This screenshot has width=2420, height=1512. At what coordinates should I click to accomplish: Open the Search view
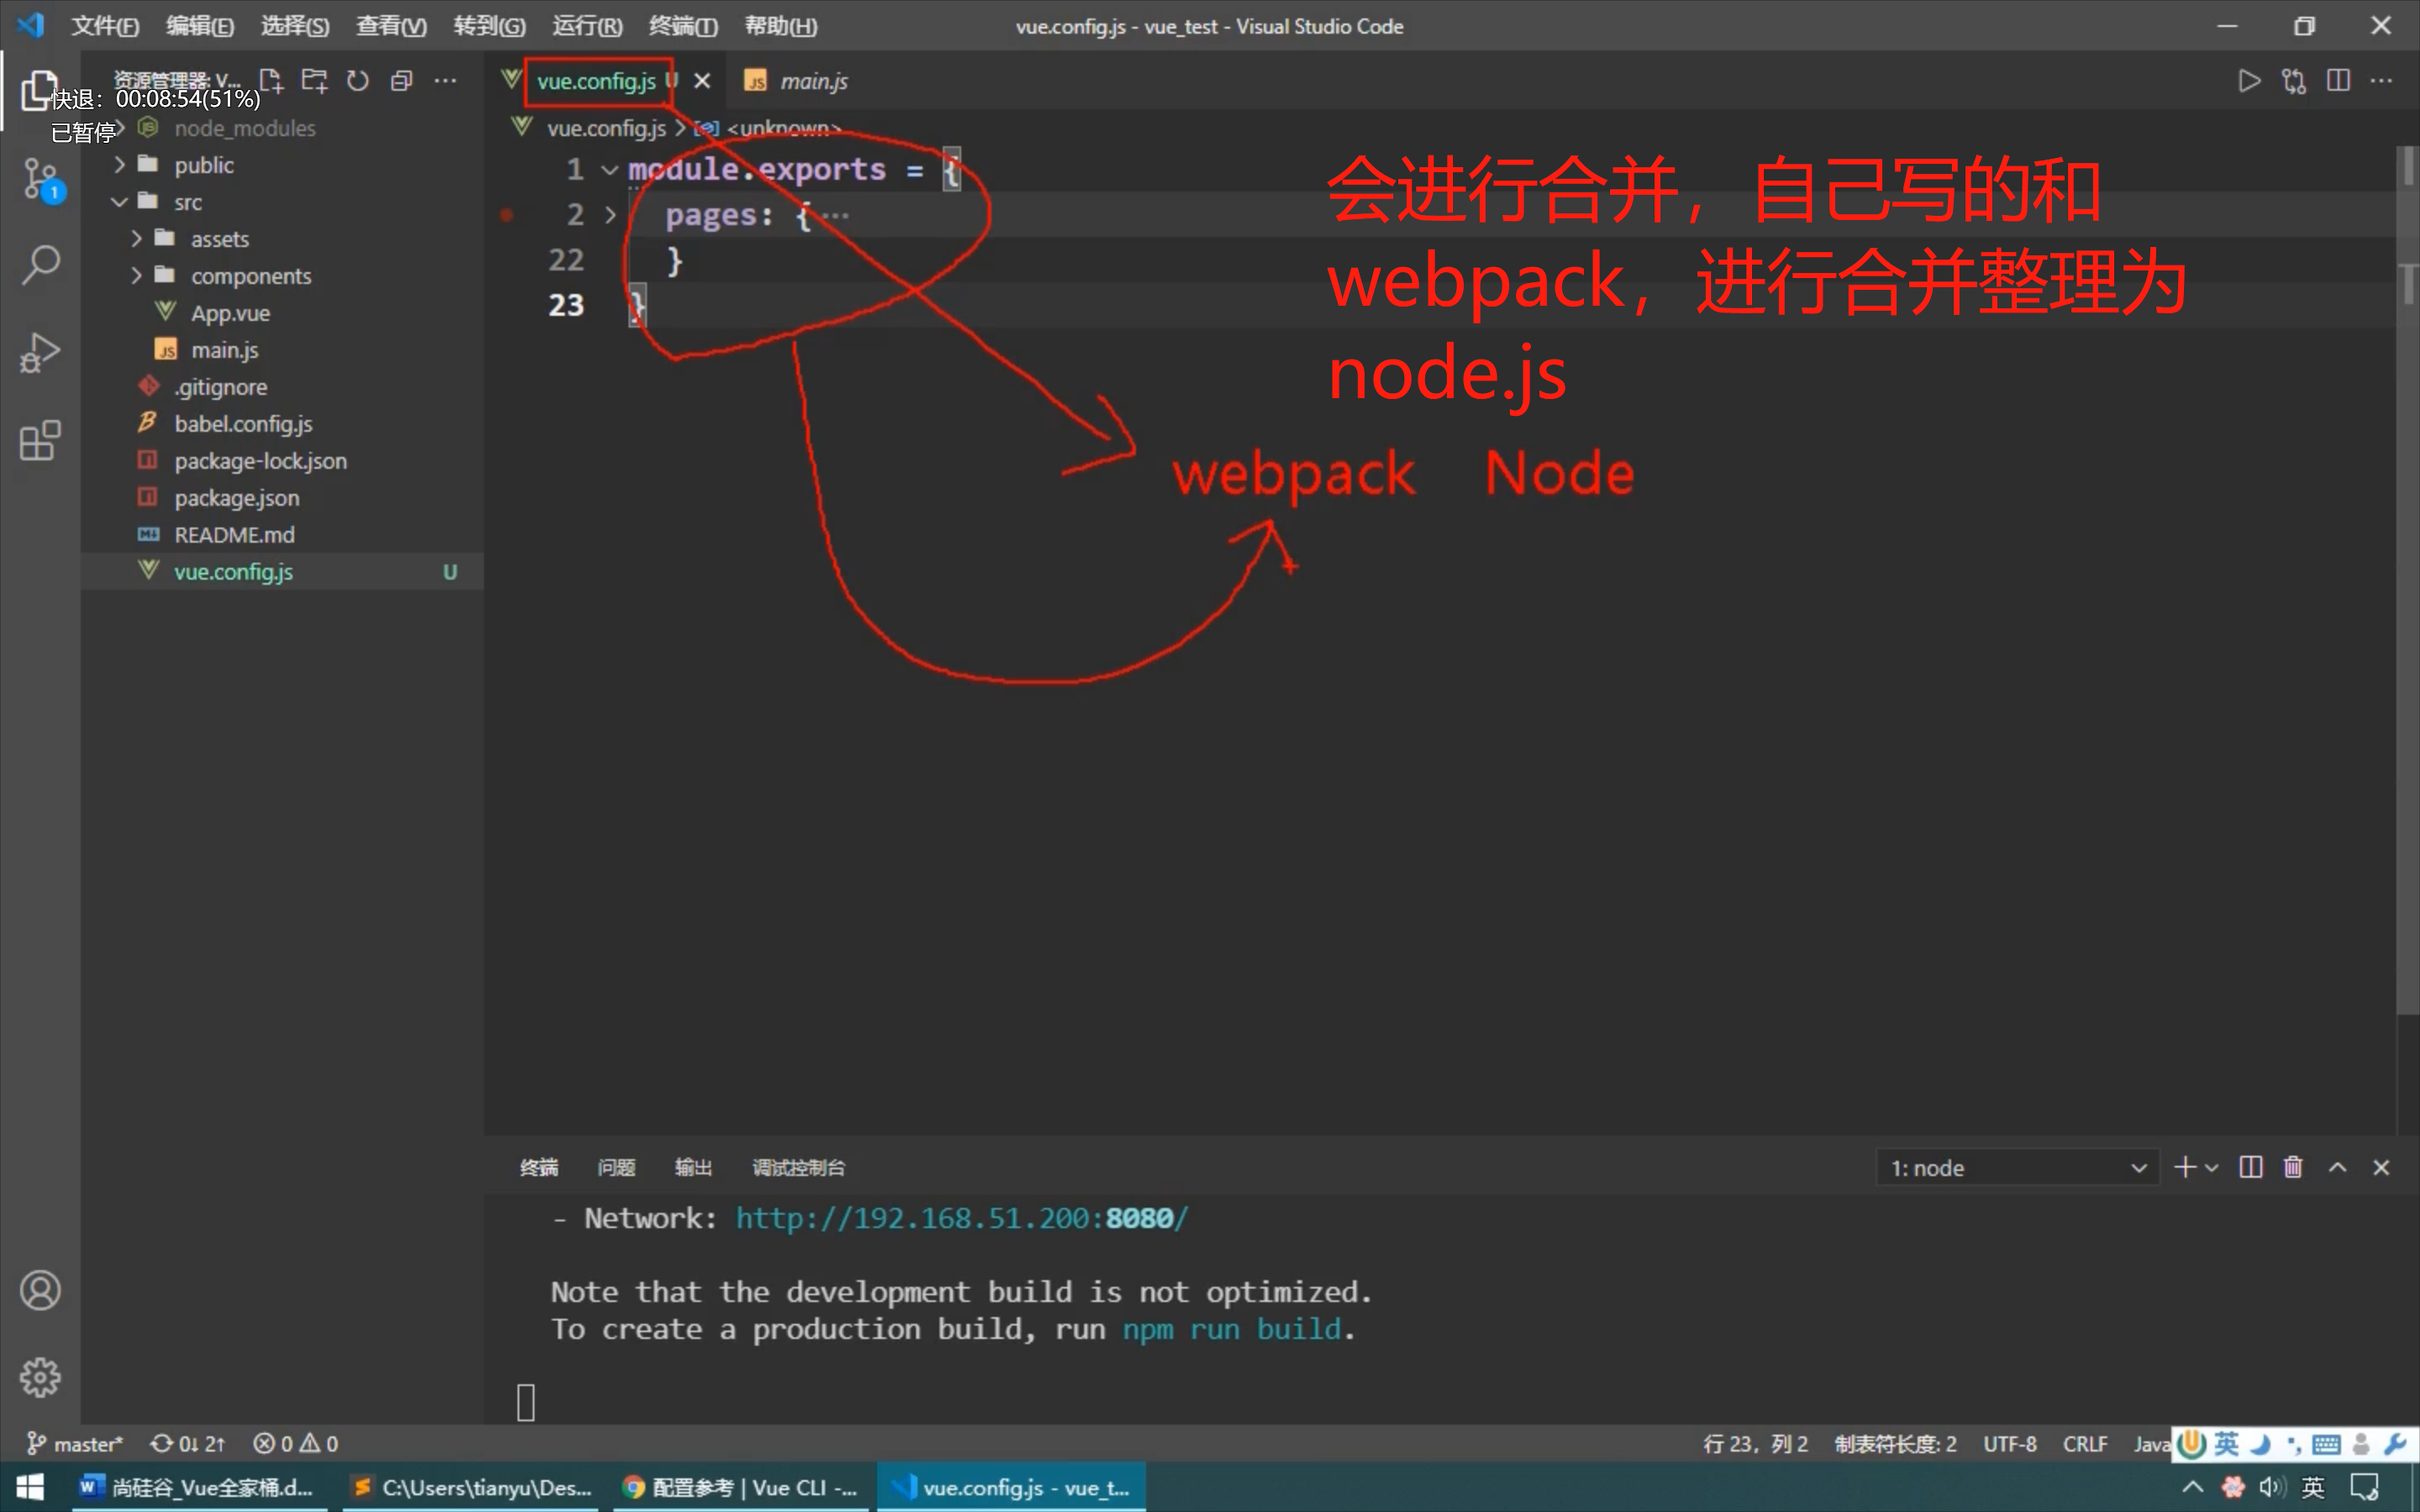tap(40, 264)
